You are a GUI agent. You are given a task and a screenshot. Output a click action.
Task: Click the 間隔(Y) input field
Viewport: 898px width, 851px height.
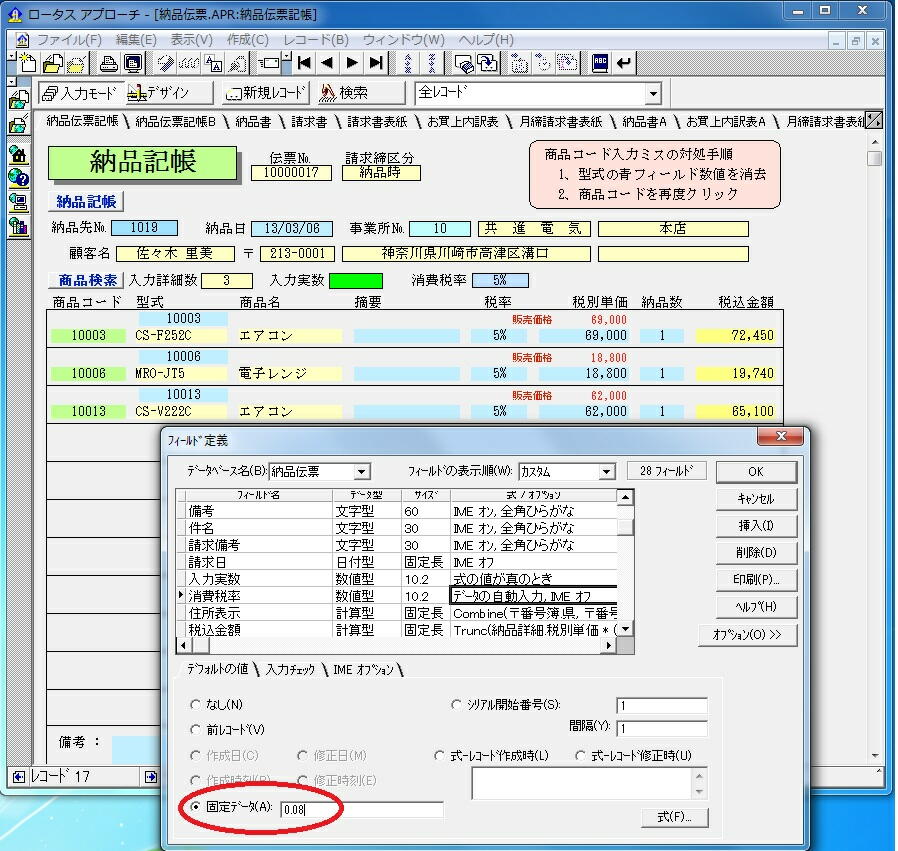[662, 728]
